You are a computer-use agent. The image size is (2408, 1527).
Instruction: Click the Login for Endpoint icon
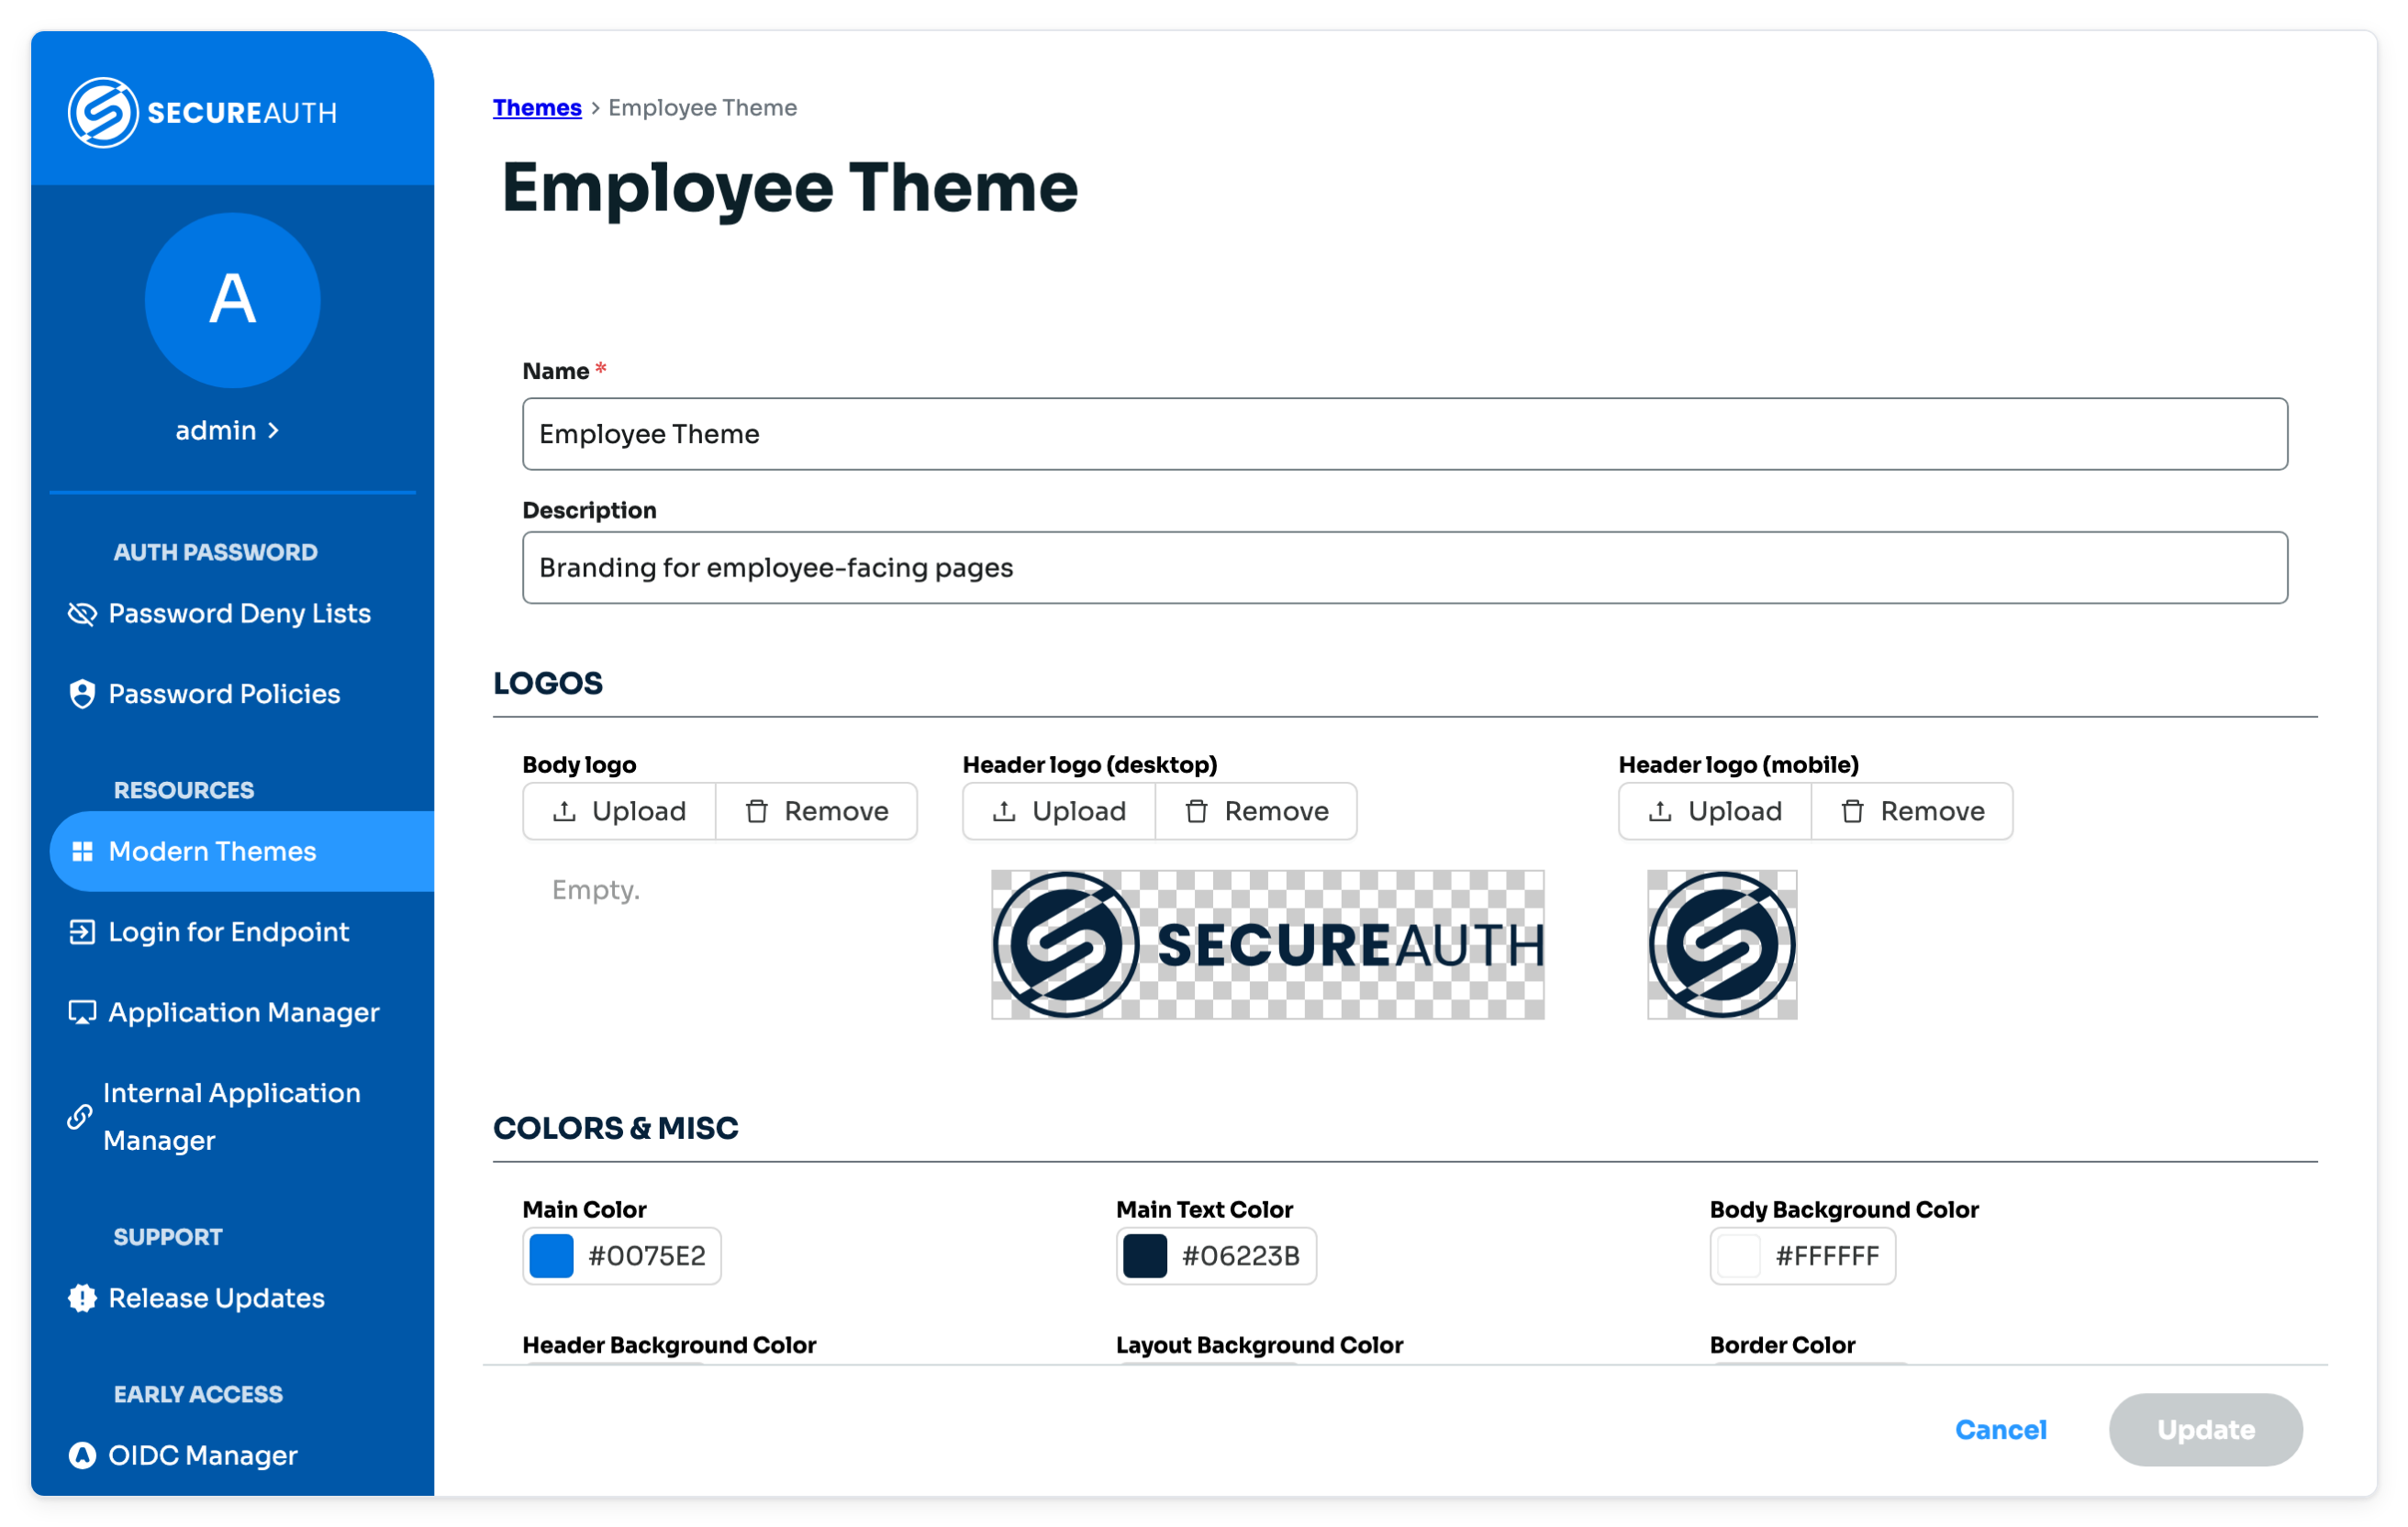tap(82, 932)
